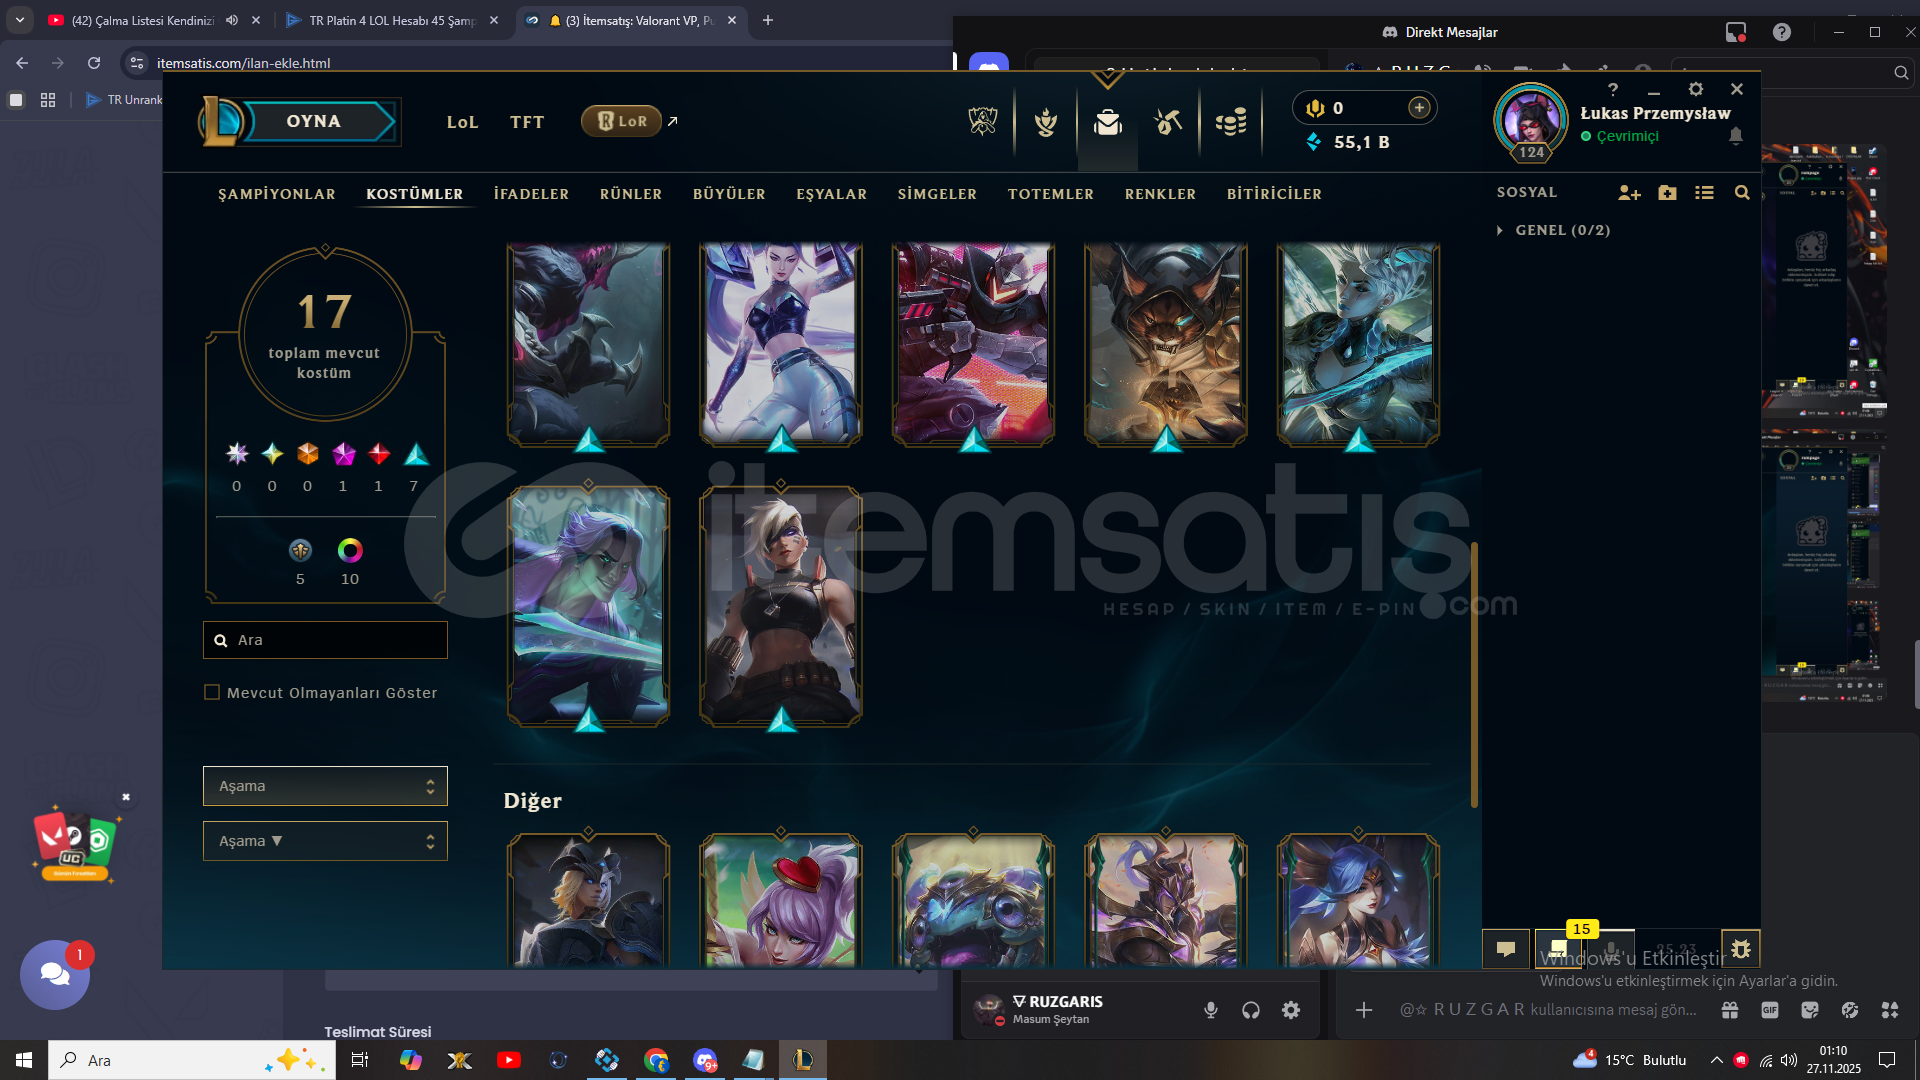The height and width of the screenshot is (1080, 1920).
Task: Deafen using the Discord headphone icon
Action: tap(1251, 1010)
